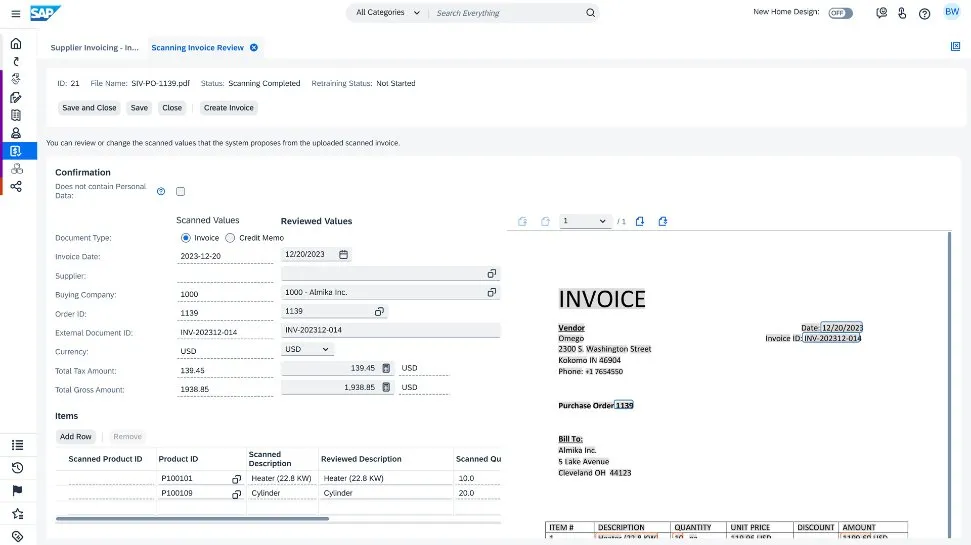This screenshot has height=545, width=971.
Task: Click the Save button
Action: coord(139,108)
